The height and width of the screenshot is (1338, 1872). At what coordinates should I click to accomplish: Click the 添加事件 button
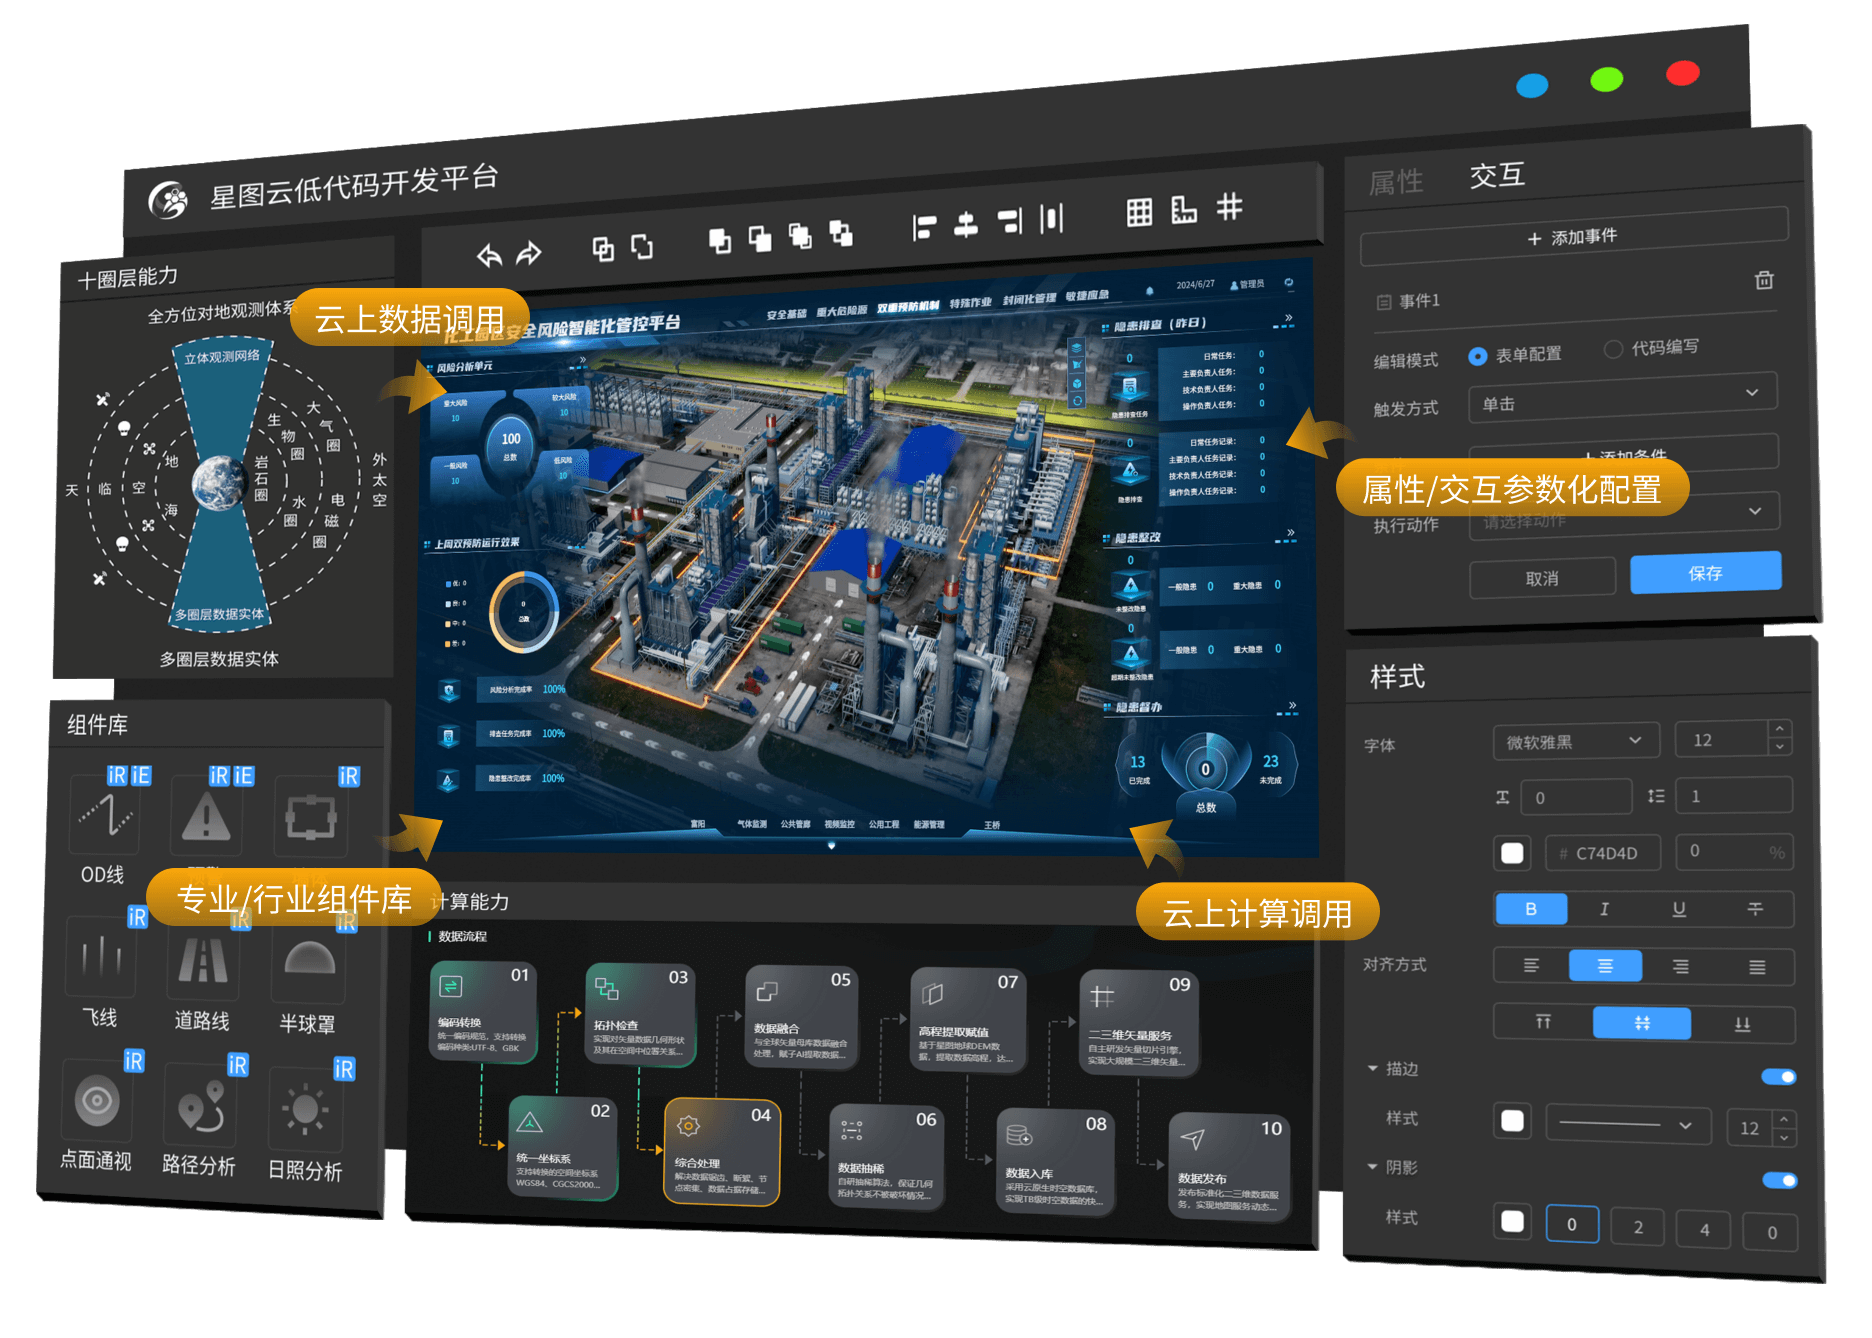coord(1574,236)
